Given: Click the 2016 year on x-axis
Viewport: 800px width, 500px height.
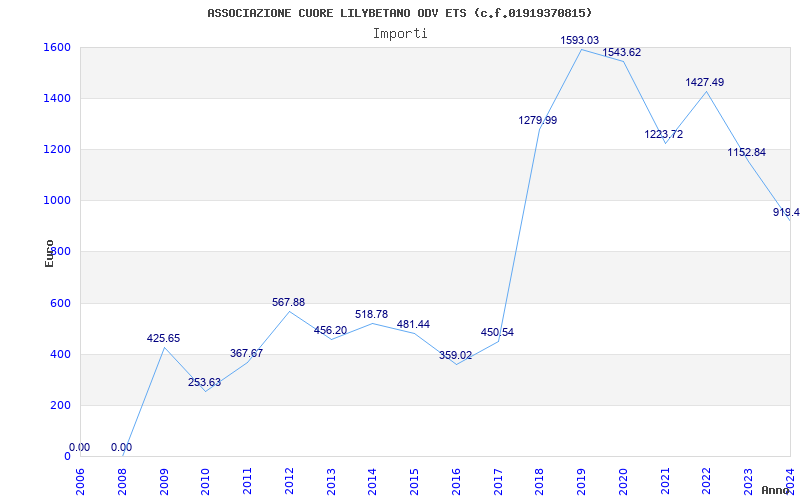Looking at the screenshot, I should click(456, 482).
